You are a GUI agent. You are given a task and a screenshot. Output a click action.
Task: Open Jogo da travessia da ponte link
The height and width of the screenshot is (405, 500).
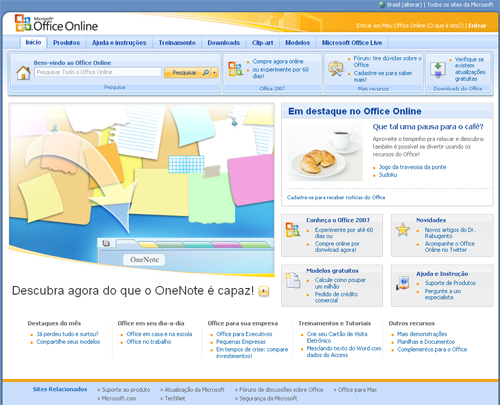(412, 167)
